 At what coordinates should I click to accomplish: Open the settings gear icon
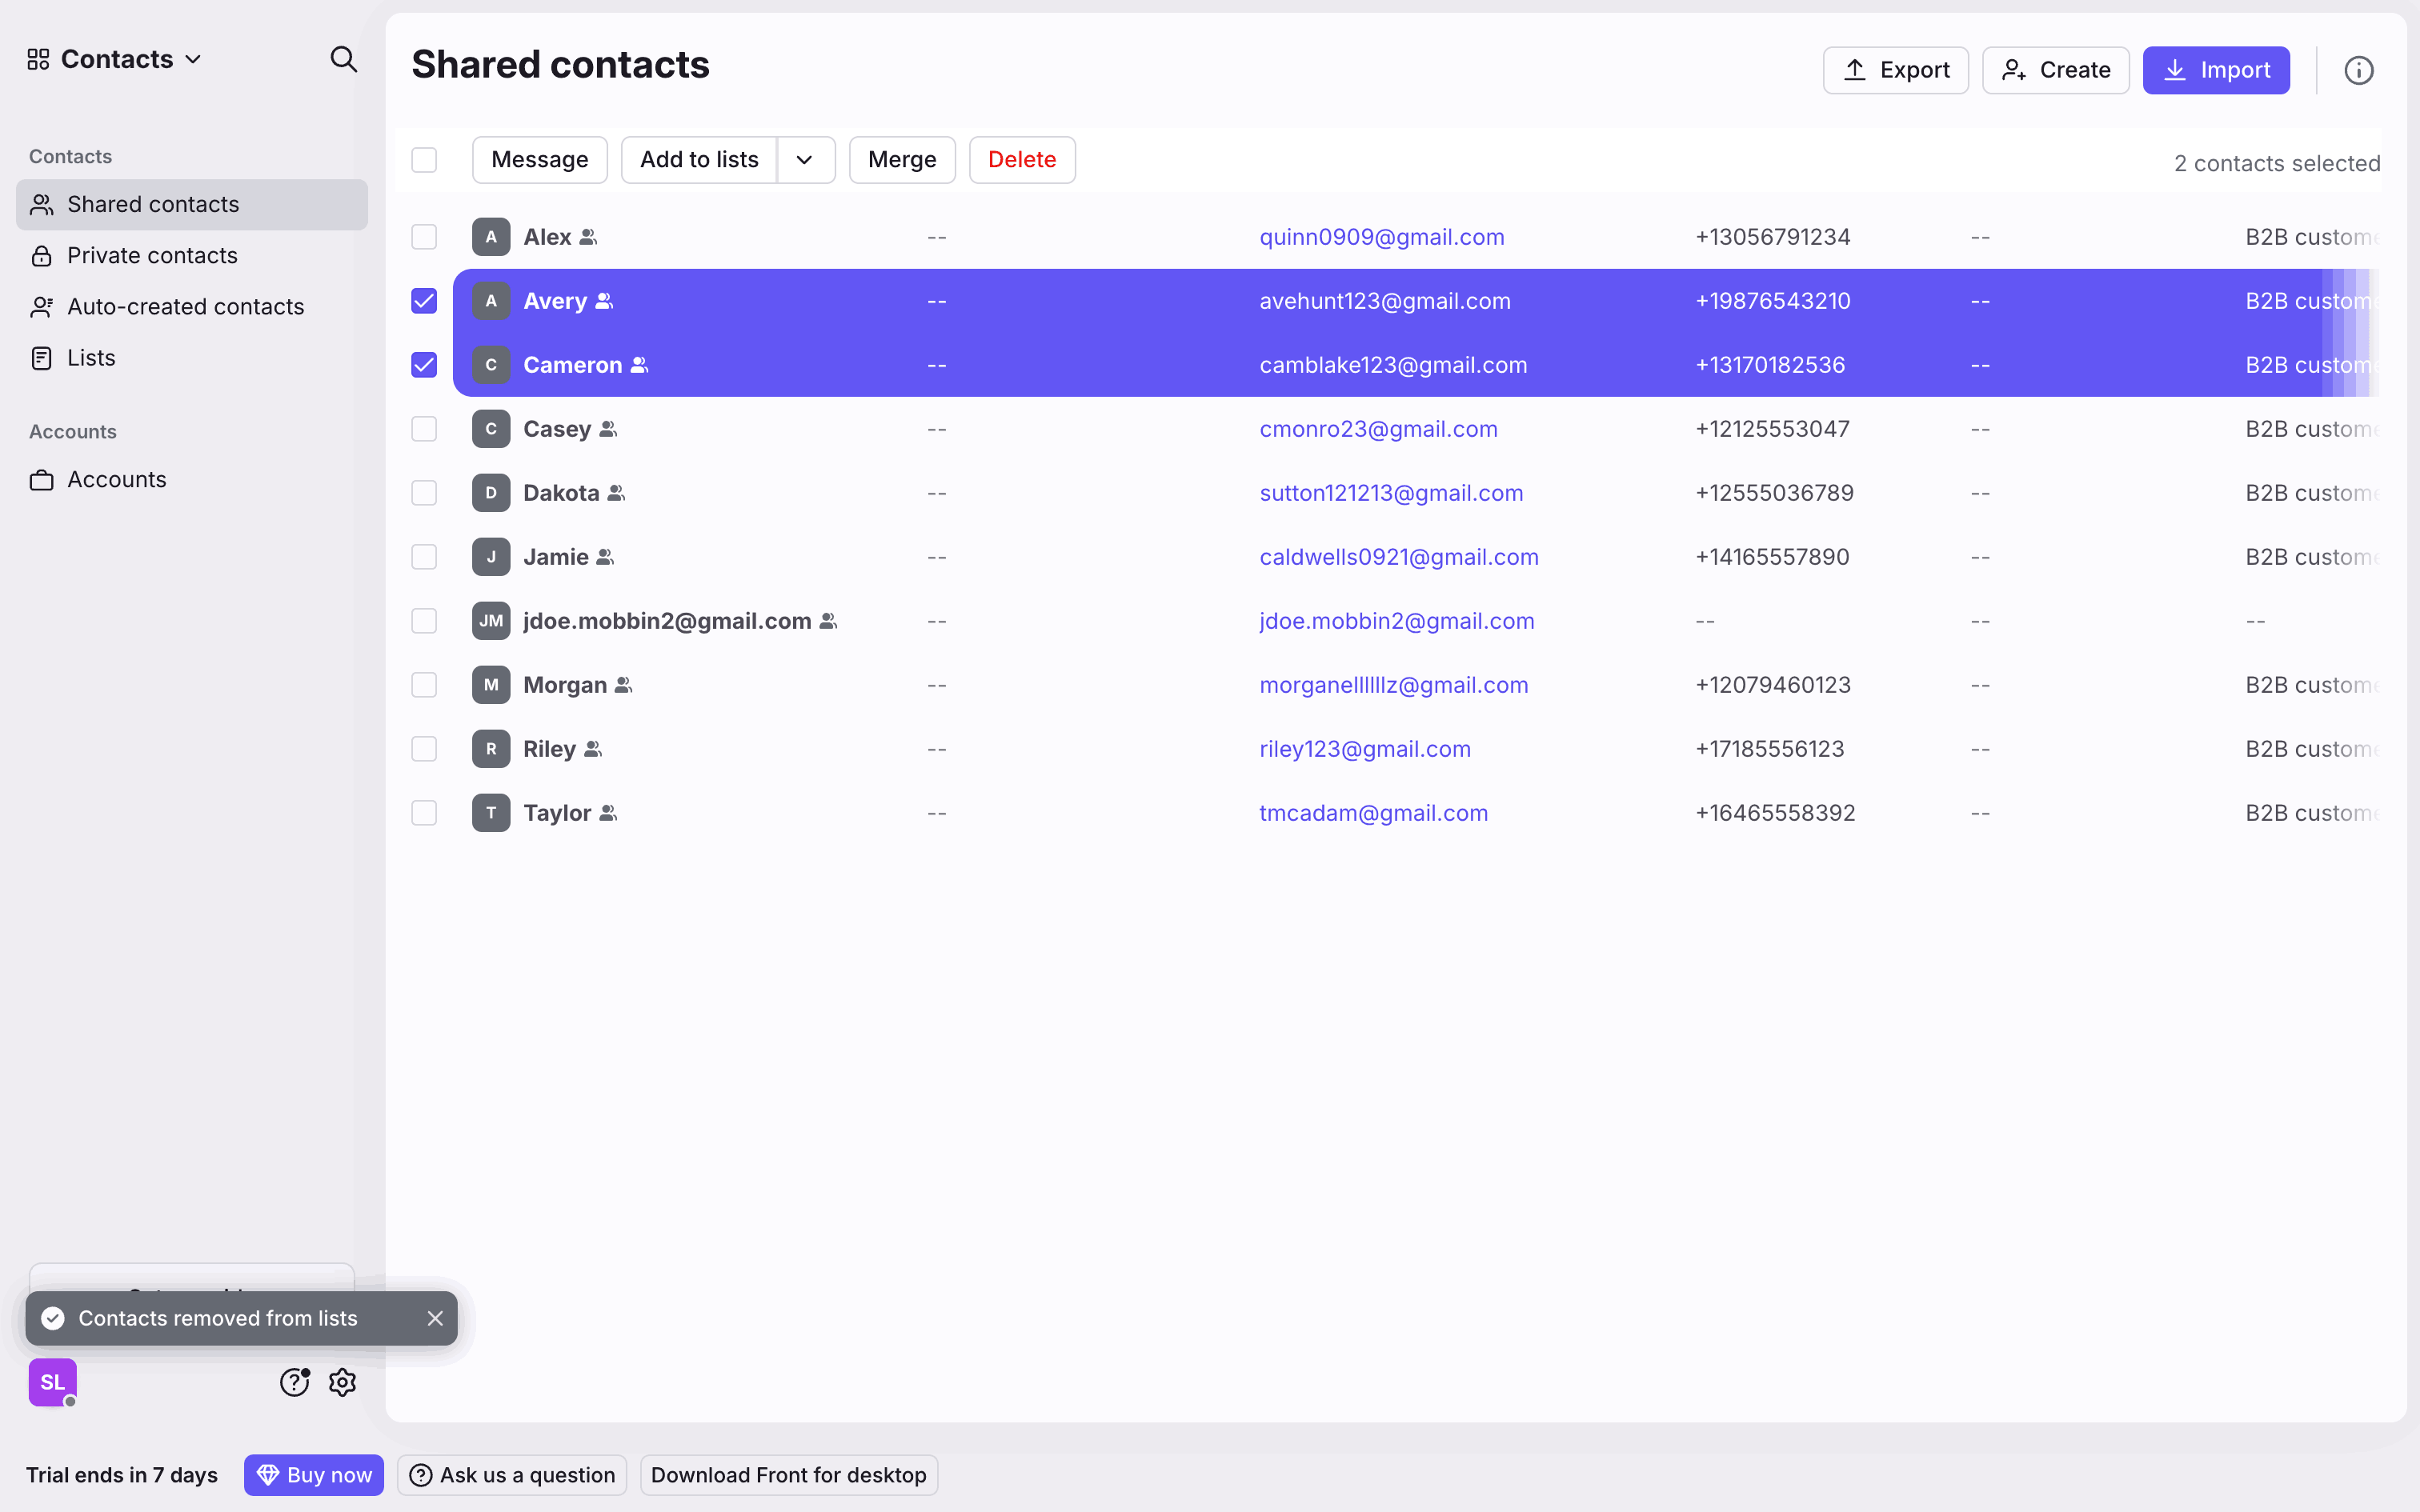pyautogui.click(x=343, y=1382)
